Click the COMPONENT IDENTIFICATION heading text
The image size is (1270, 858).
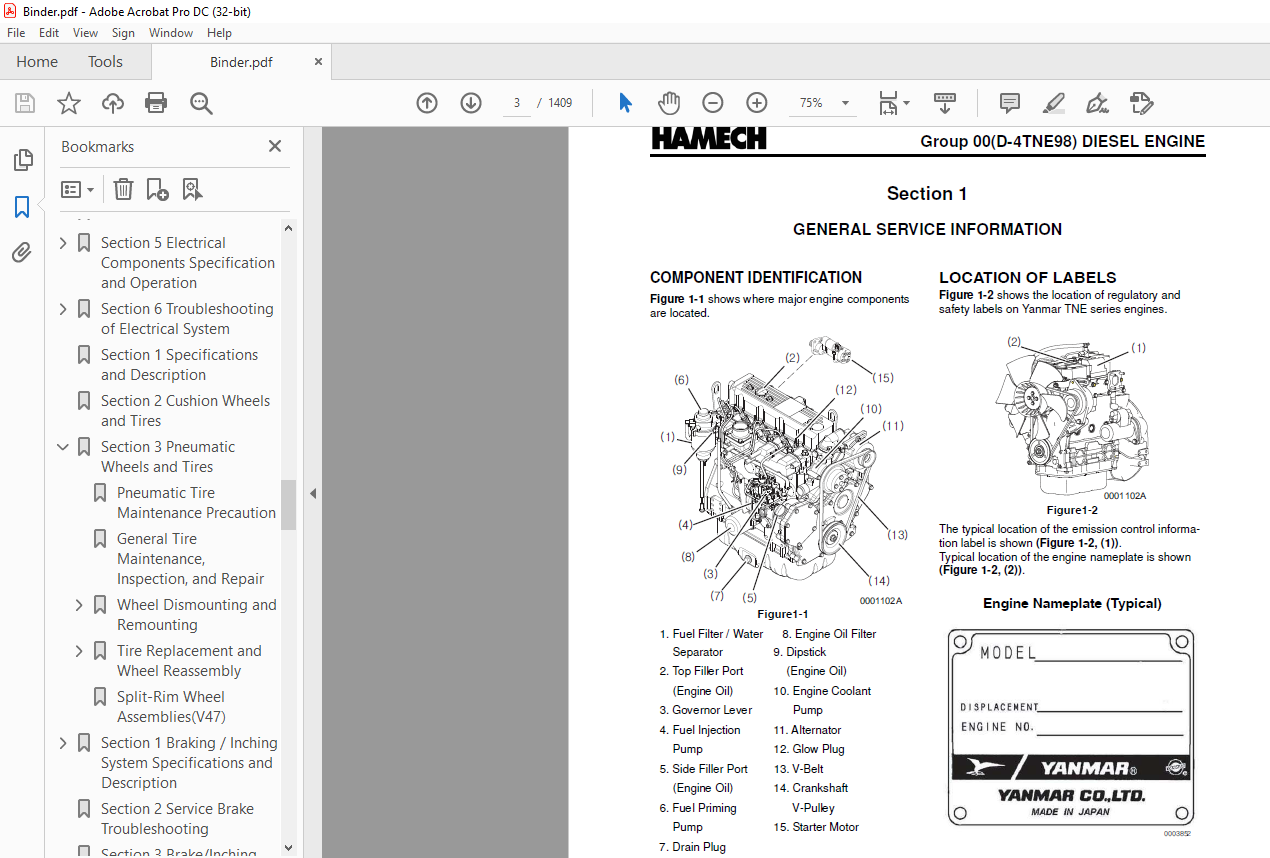[756, 277]
